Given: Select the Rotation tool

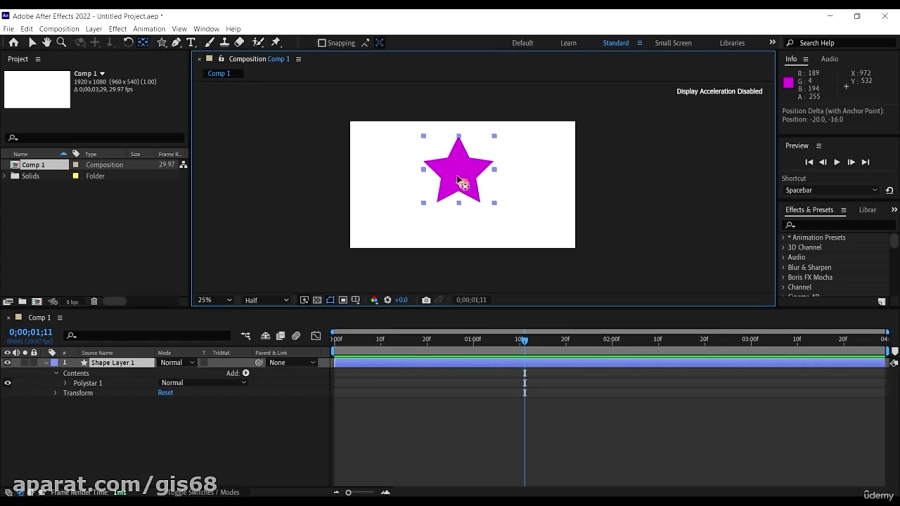Looking at the screenshot, I should 128,42.
